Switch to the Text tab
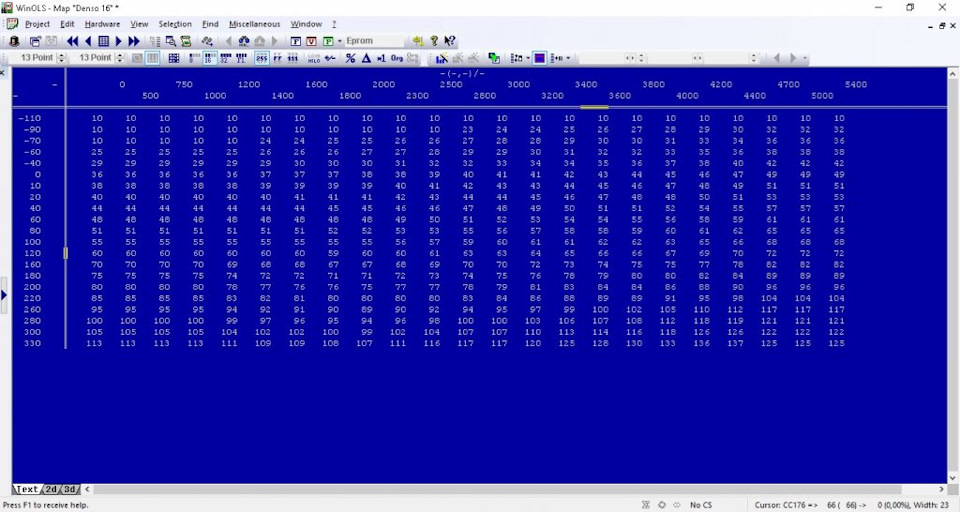Screen dimensions: 960x512 [27, 489]
